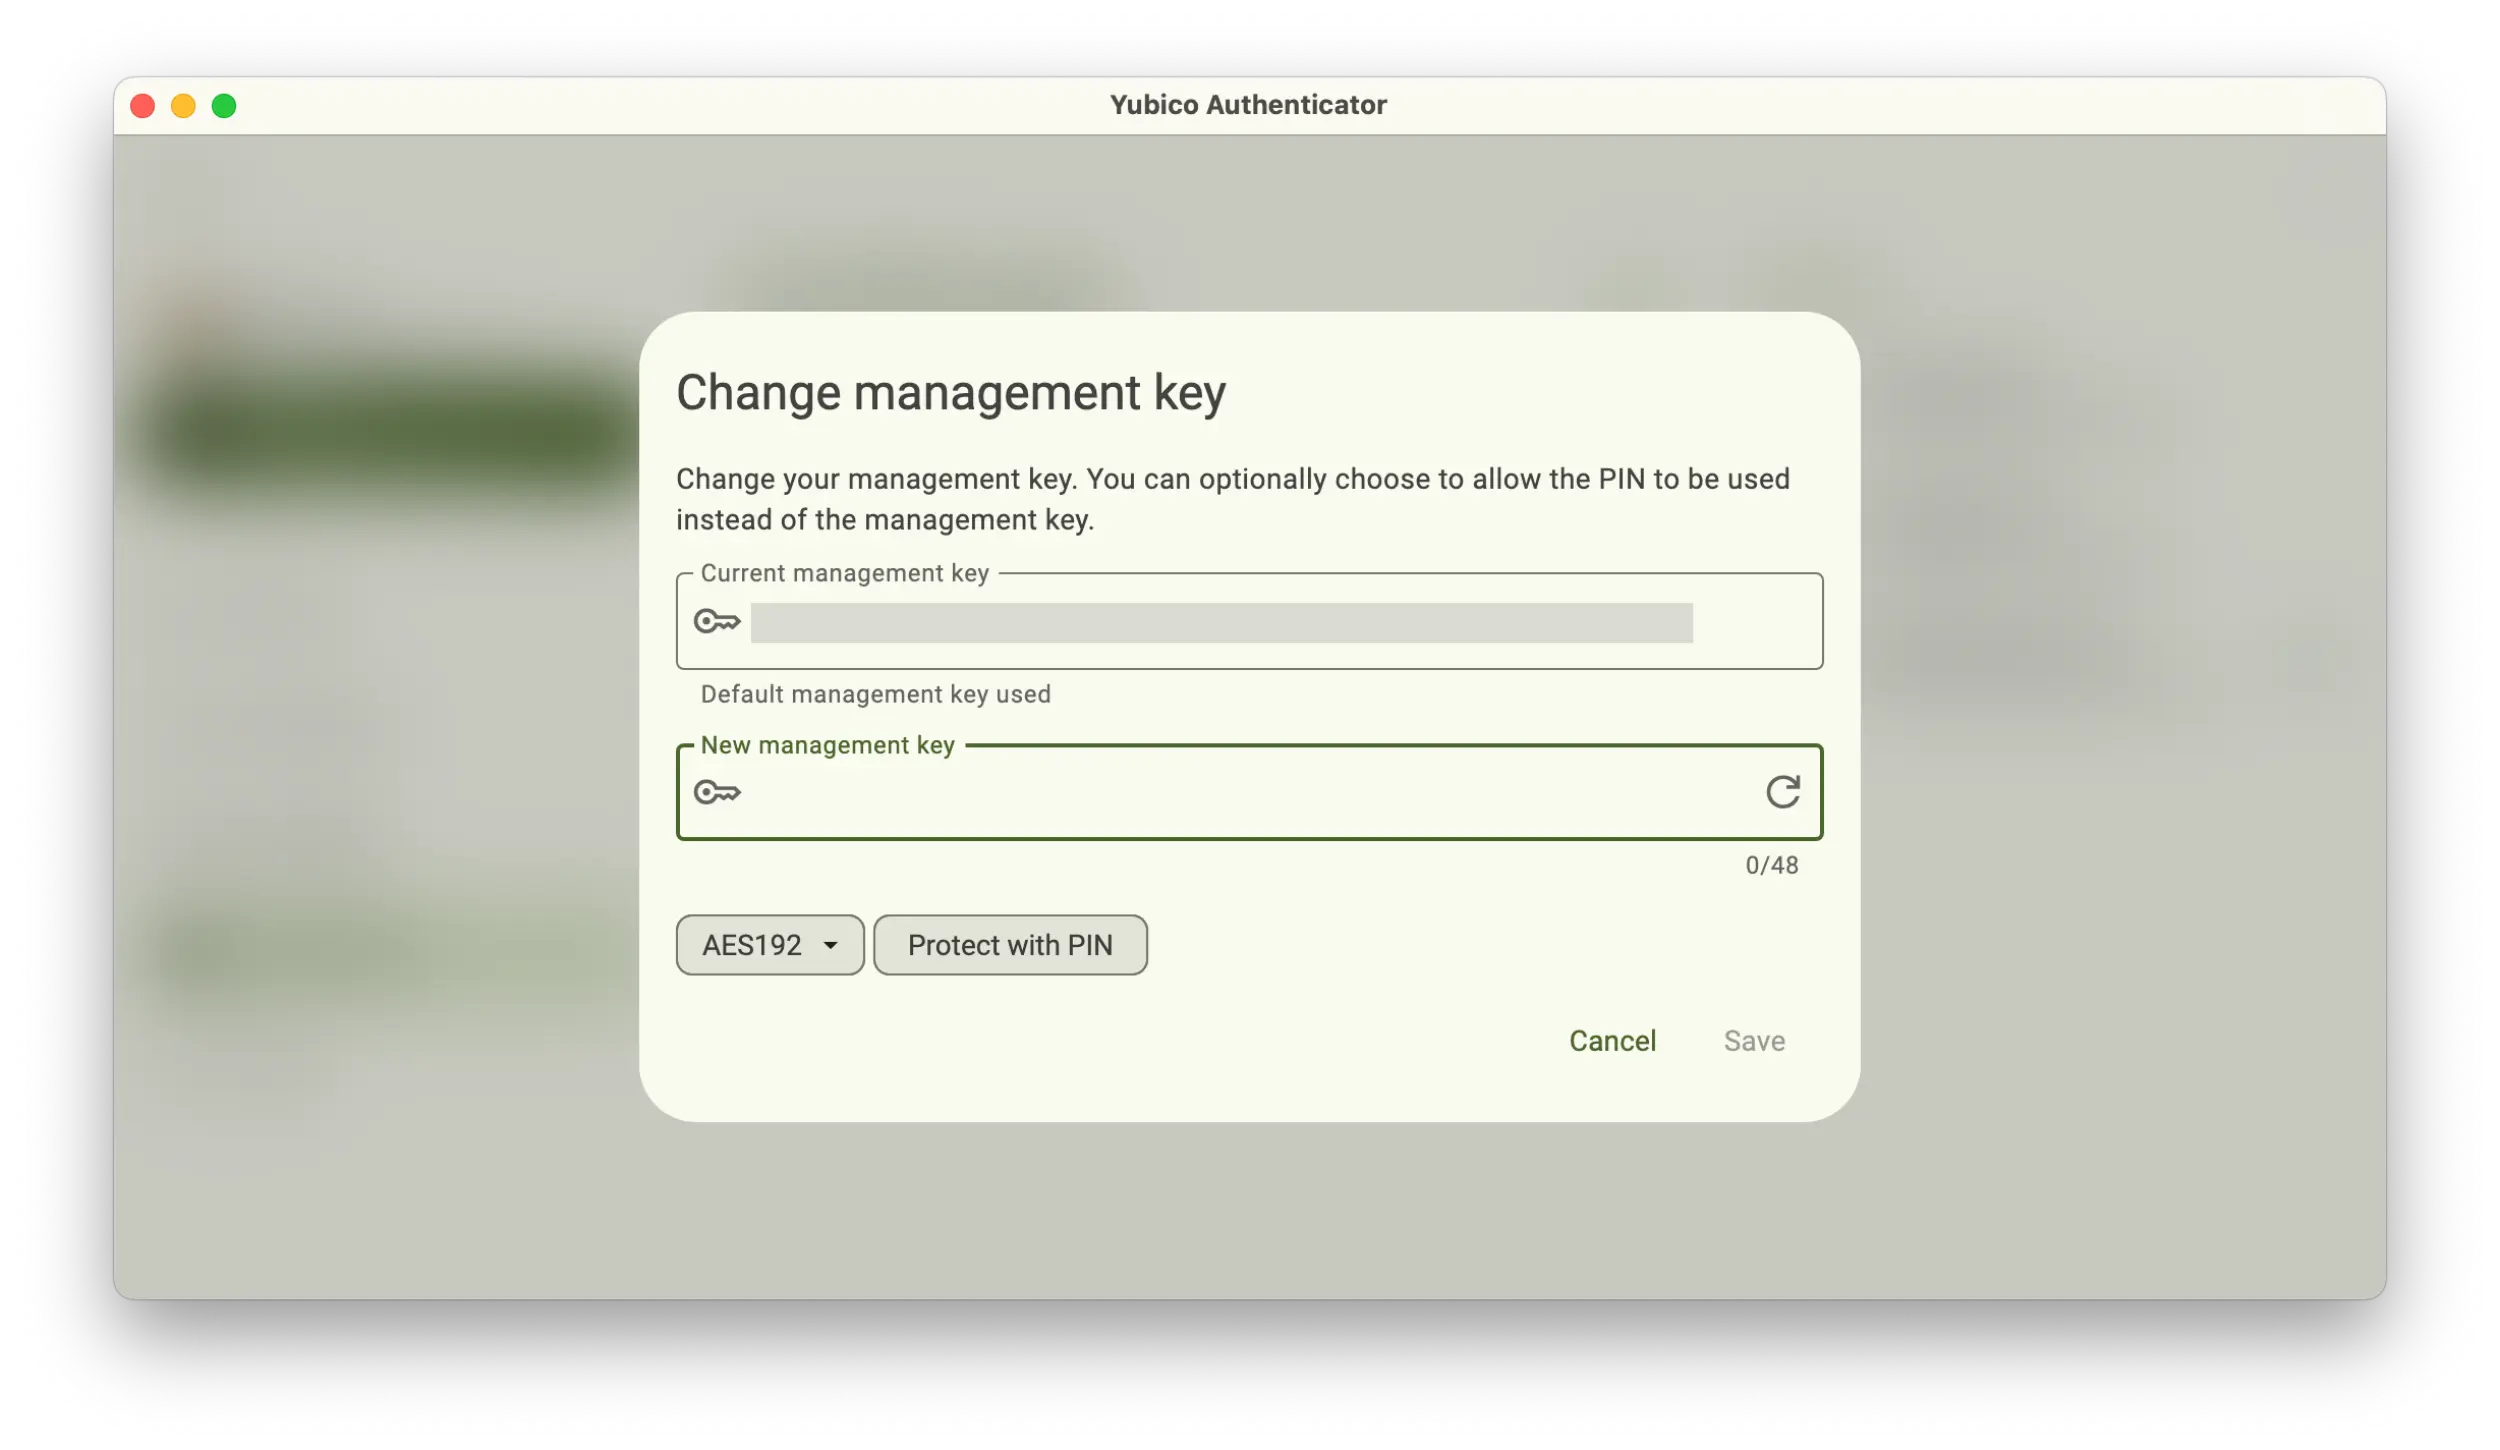This screenshot has width=2500, height=1450.
Task: Select the 0/48 character counter
Action: [x=1771, y=864]
